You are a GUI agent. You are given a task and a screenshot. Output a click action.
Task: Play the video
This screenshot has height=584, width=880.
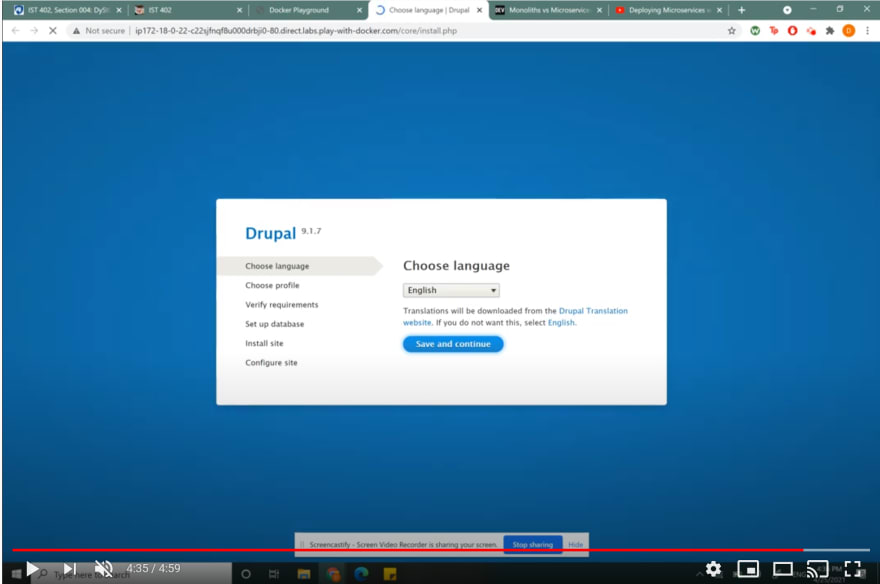(33, 569)
